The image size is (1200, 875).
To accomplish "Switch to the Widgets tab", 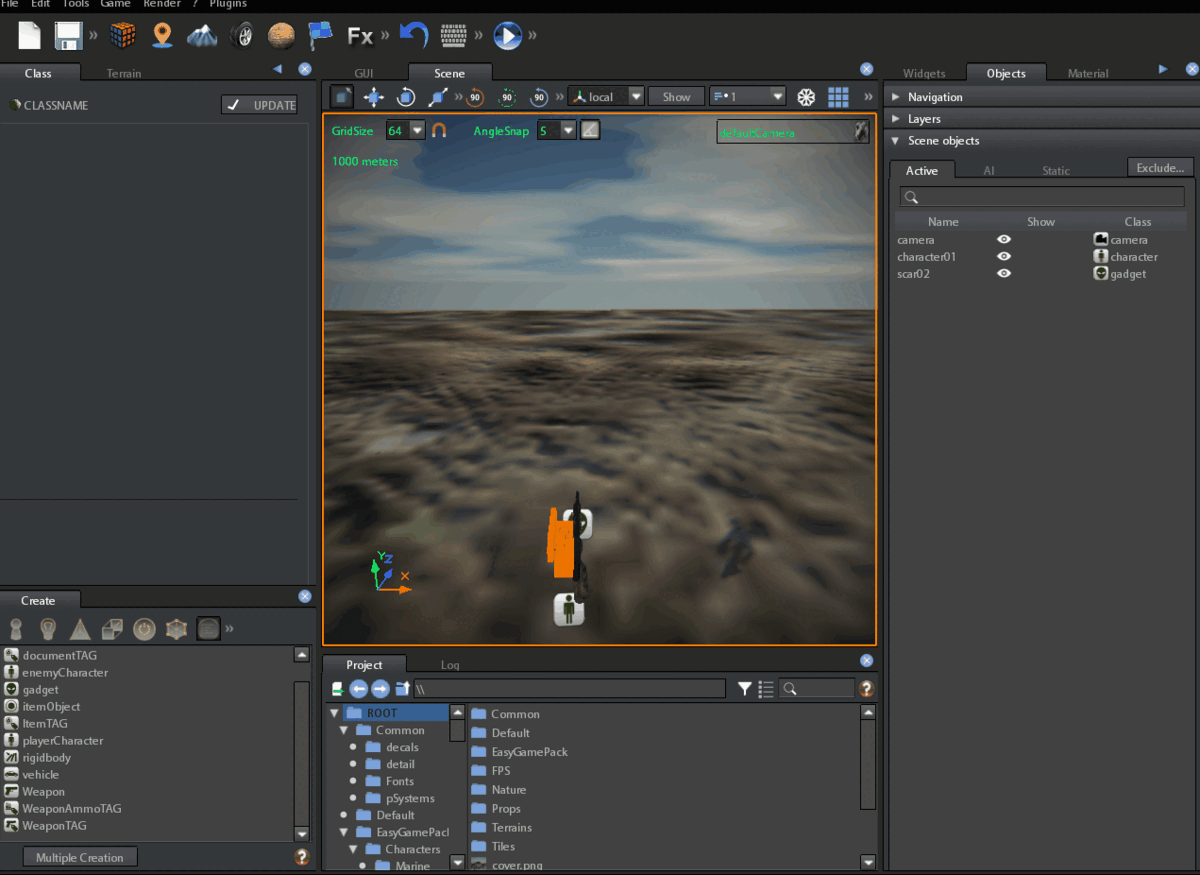I will 924,73.
